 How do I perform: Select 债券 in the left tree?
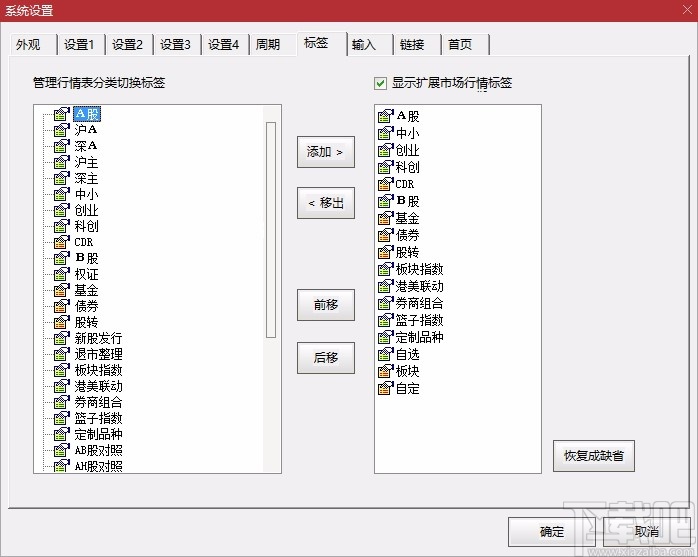tap(86, 306)
